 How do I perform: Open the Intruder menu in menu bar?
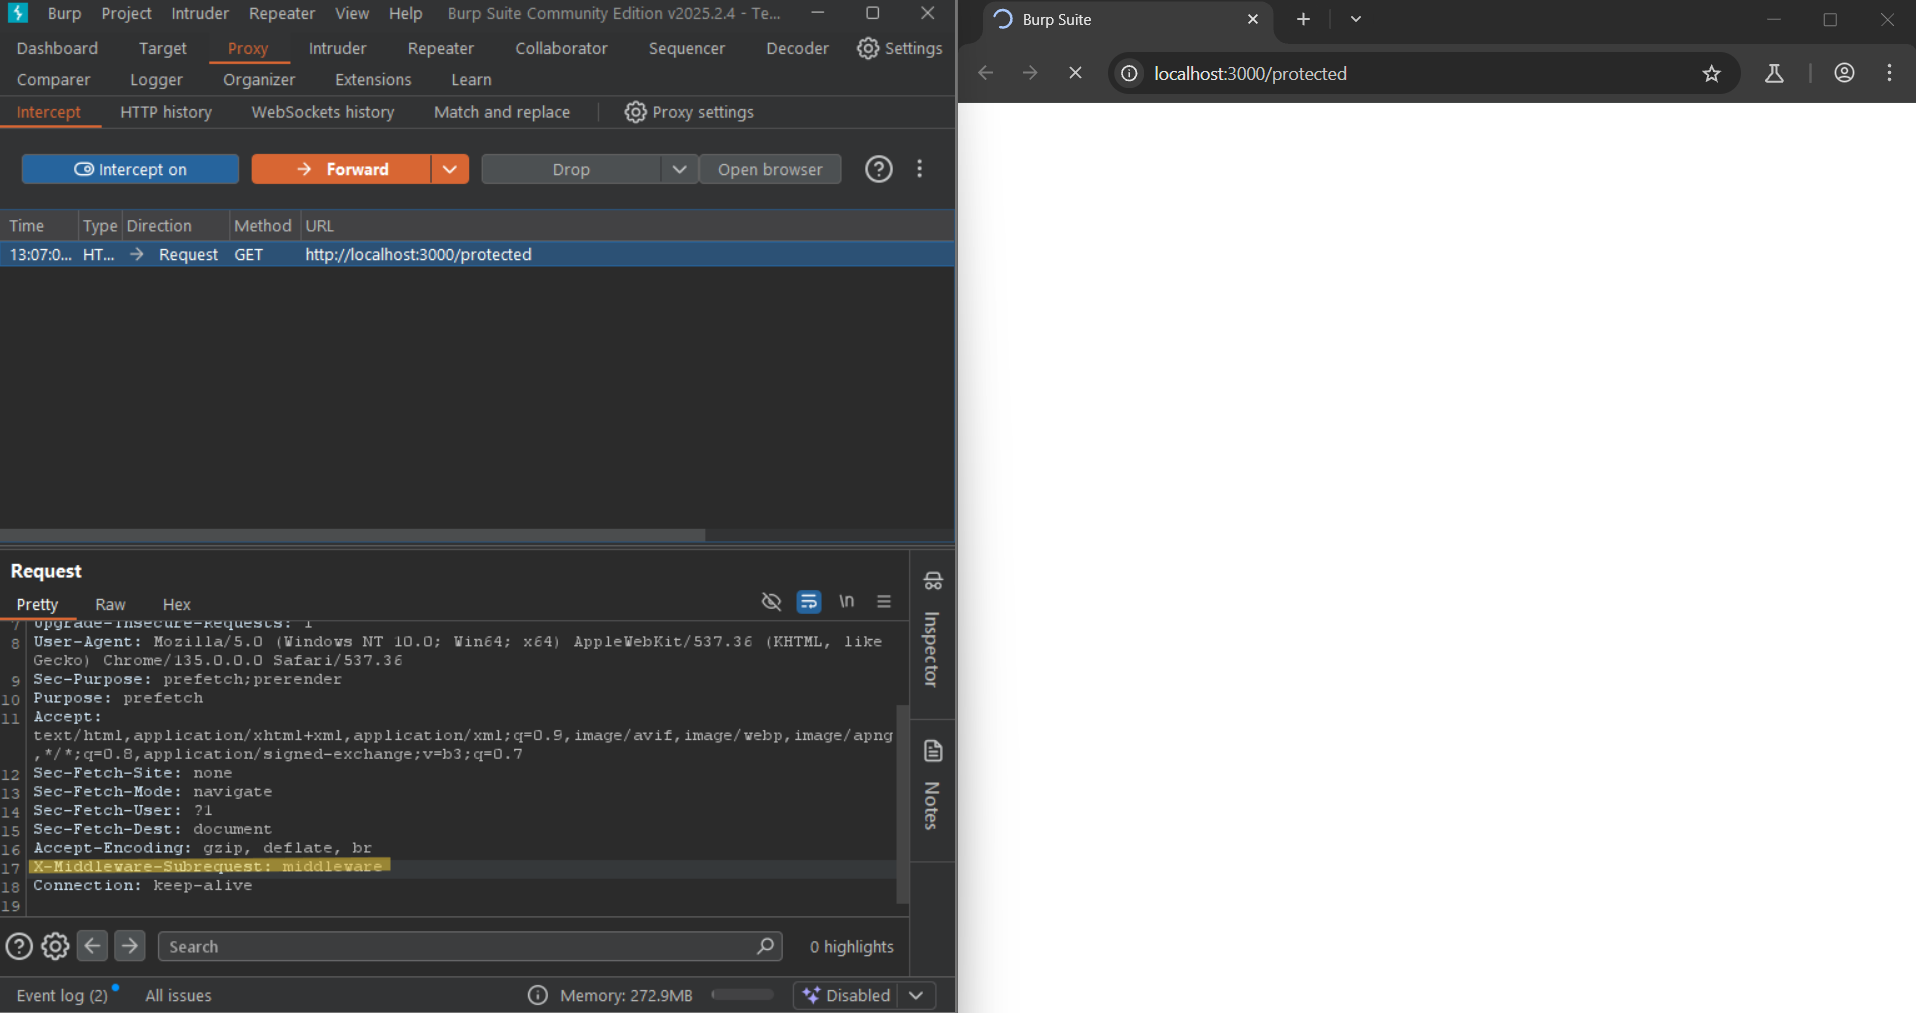pyautogui.click(x=200, y=13)
